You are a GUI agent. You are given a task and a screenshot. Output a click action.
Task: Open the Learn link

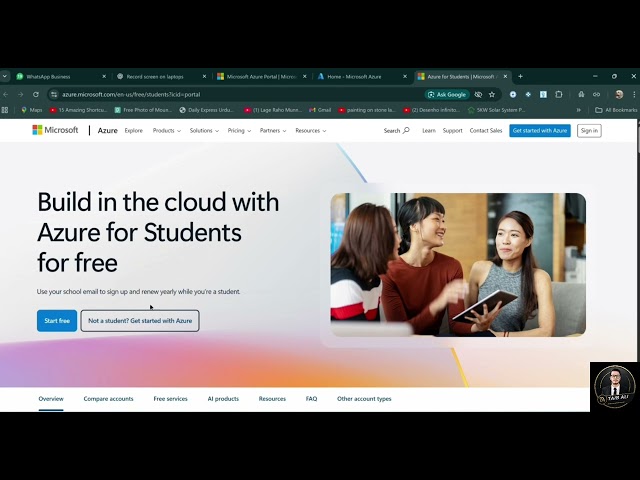(429, 131)
